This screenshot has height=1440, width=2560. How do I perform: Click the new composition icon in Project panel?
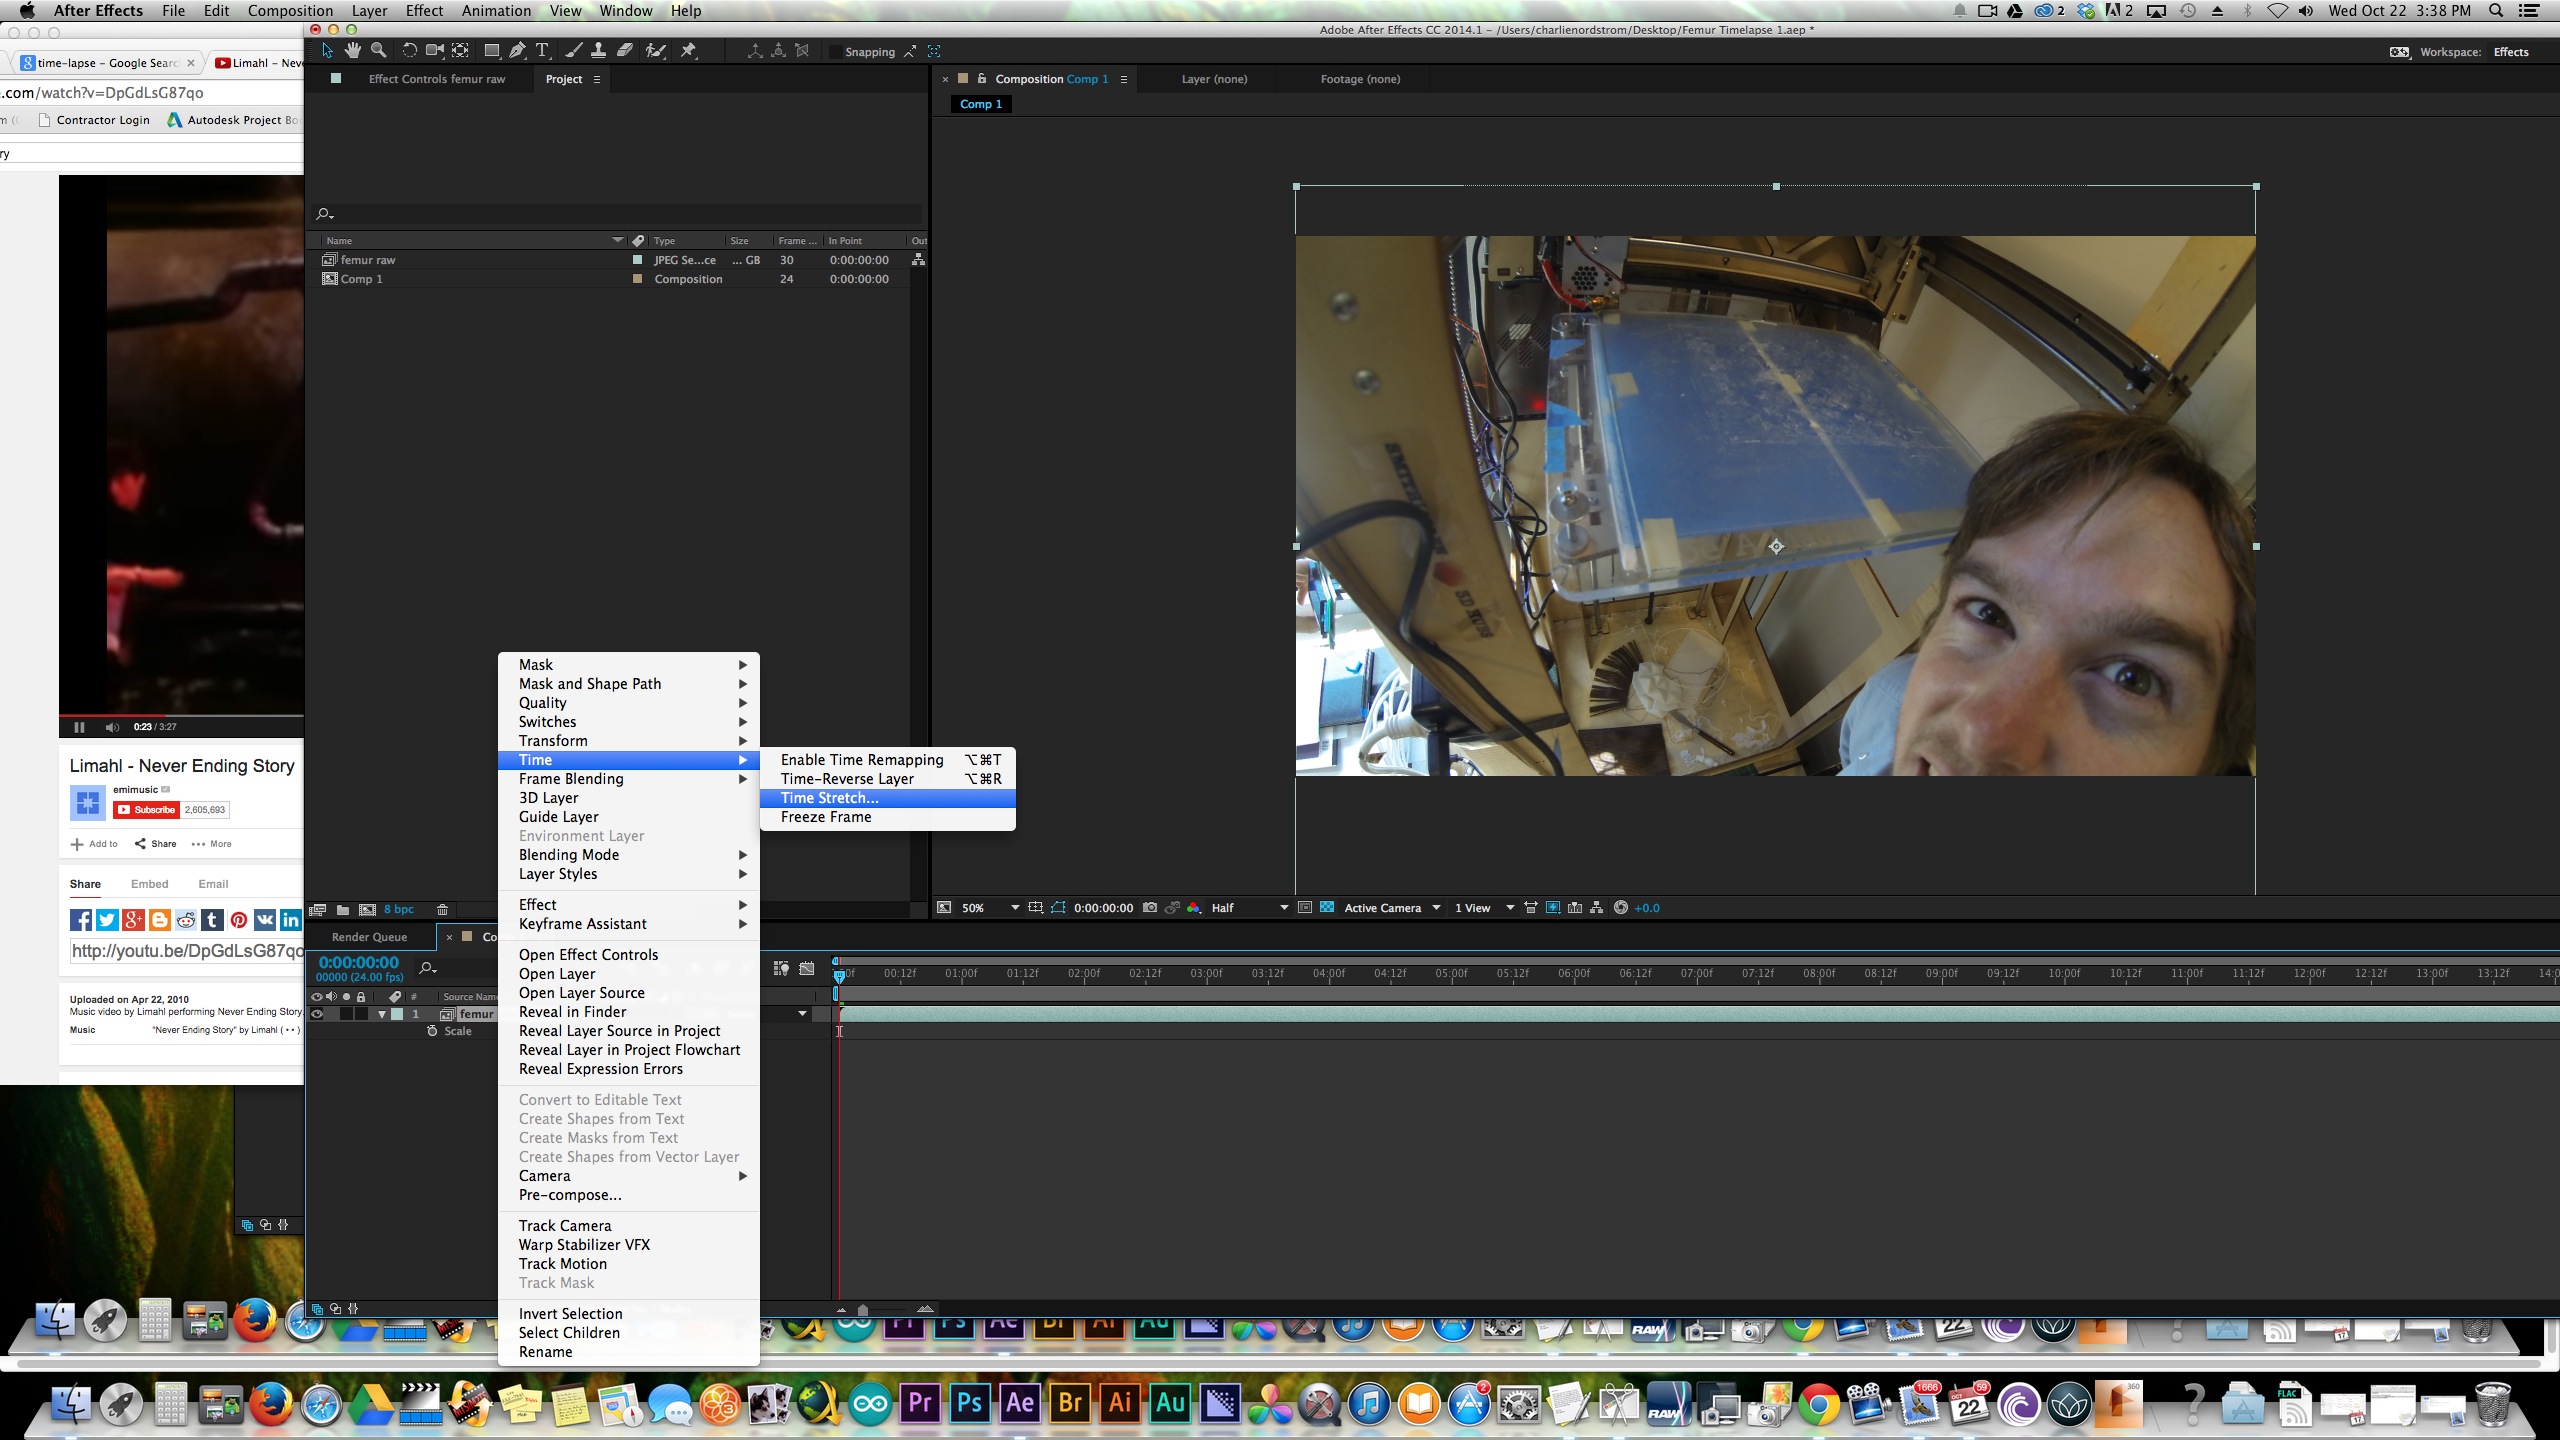[x=367, y=910]
